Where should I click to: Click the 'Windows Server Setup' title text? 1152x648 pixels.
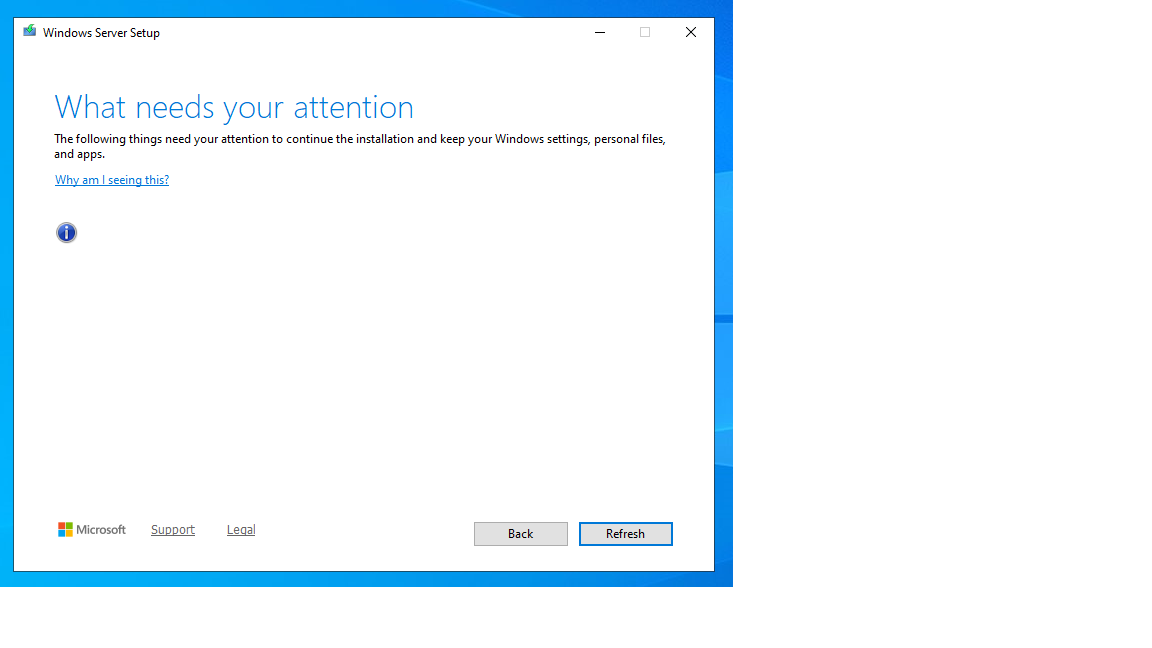click(x=101, y=33)
